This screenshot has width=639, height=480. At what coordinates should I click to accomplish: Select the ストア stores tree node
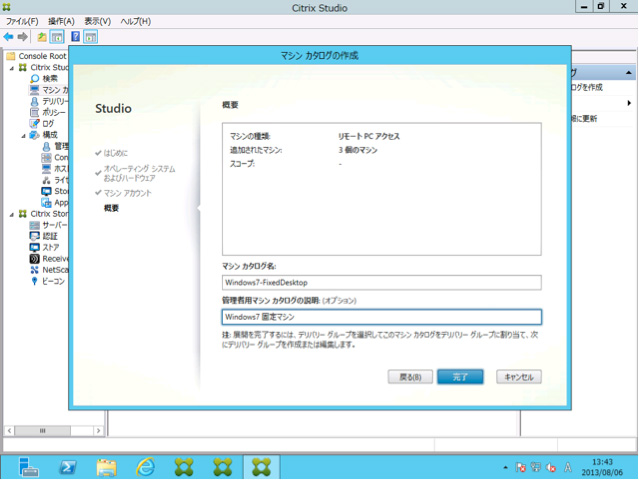click(x=45, y=247)
